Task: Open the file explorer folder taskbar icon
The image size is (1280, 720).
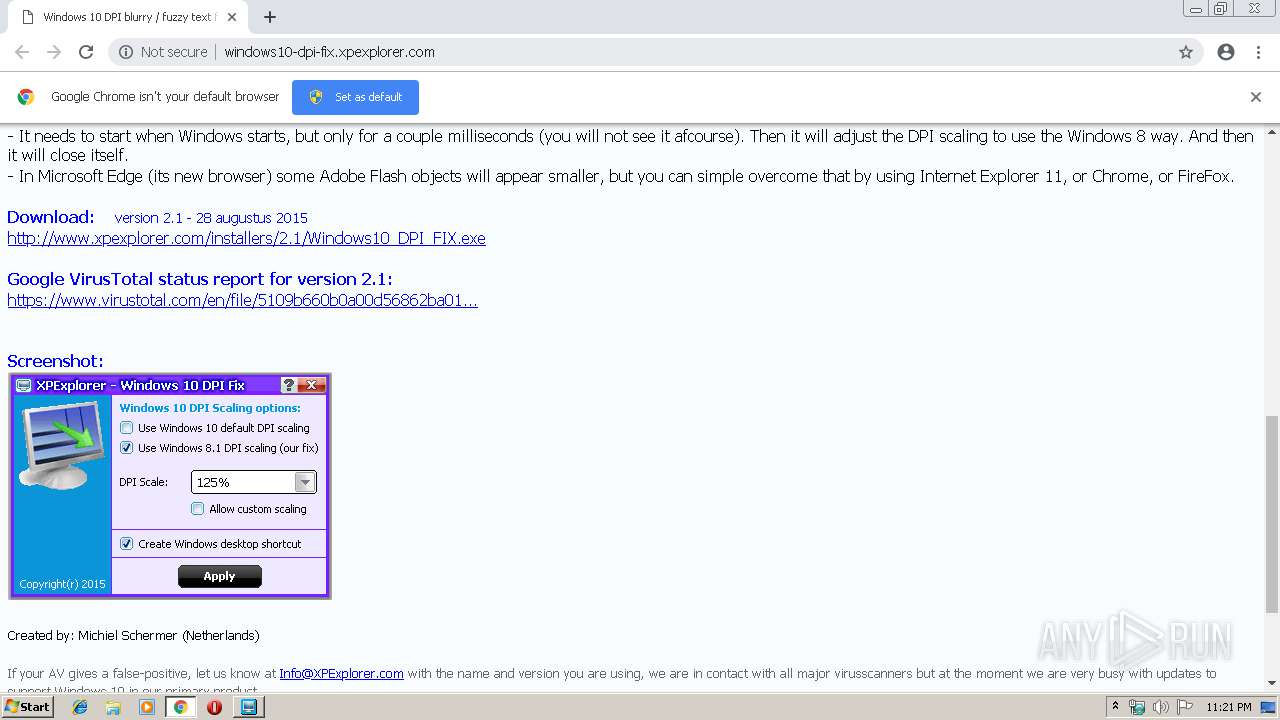Action: click(113, 707)
